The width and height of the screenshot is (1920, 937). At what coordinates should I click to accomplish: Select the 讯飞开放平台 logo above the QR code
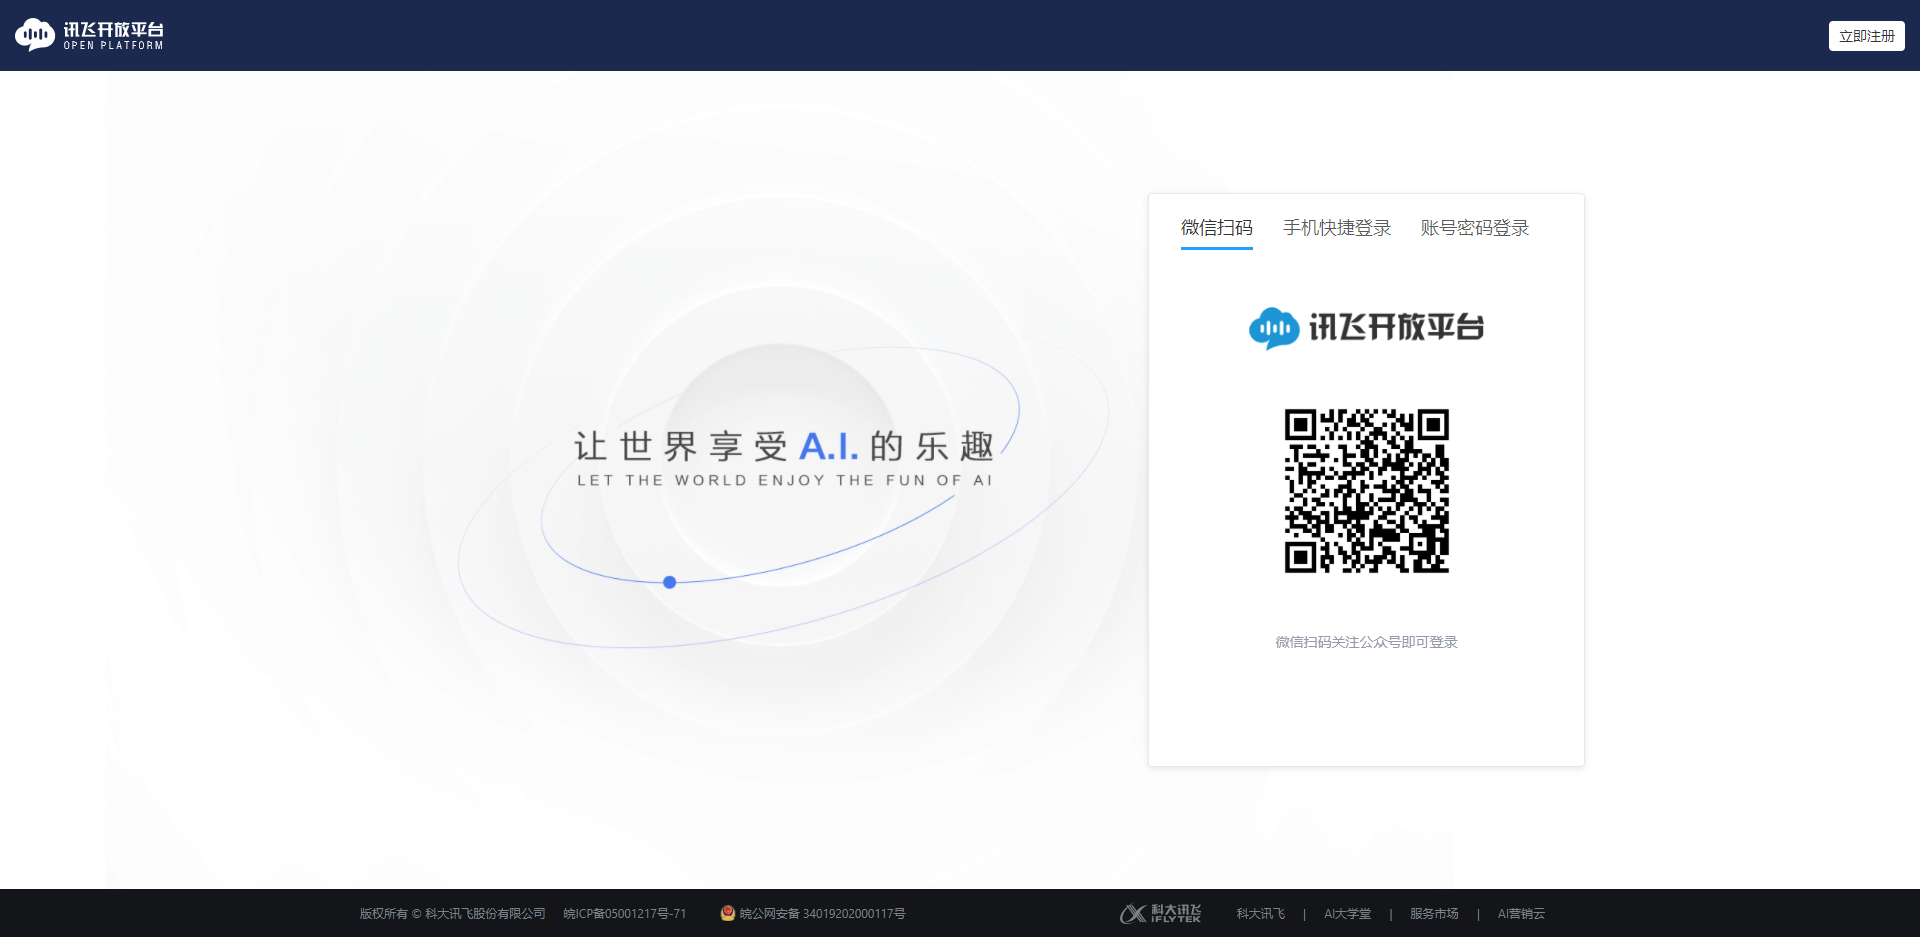pos(1366,327)
